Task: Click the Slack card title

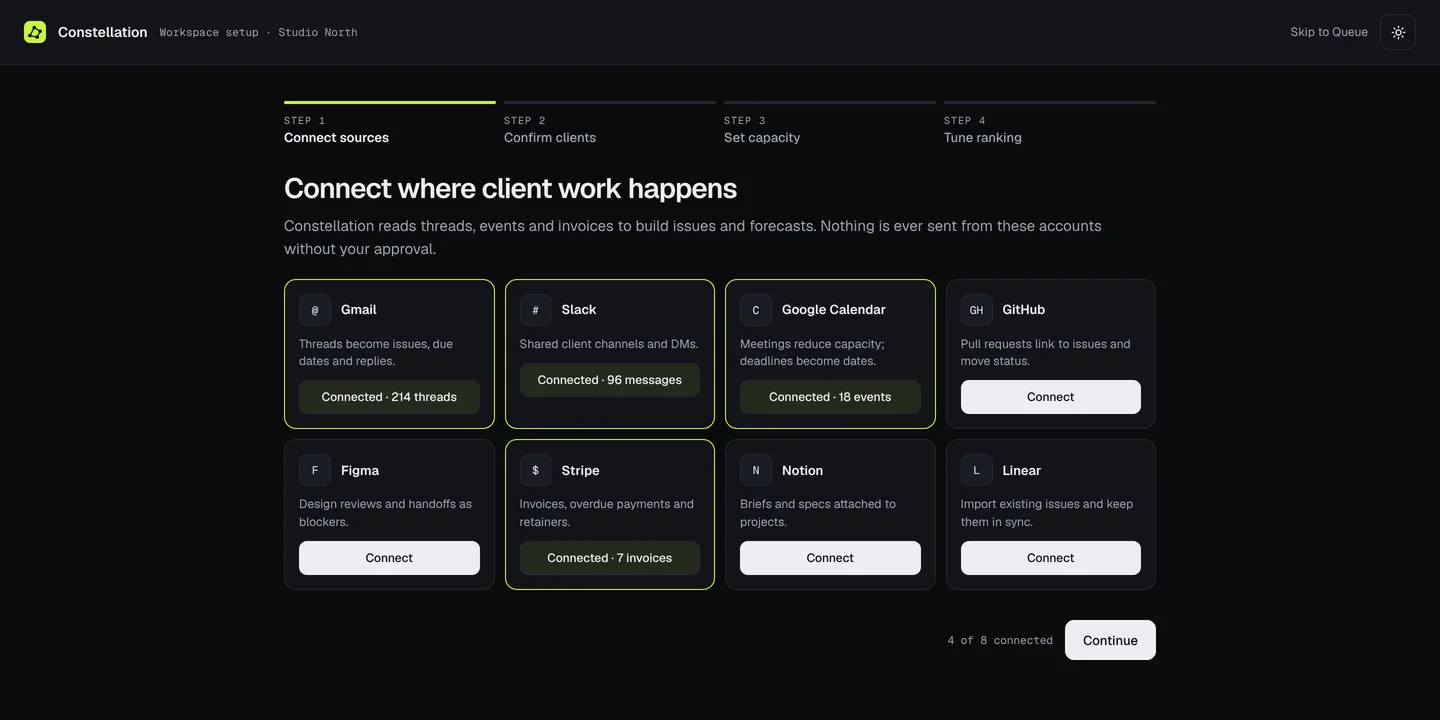Action: tap(579, 310)
